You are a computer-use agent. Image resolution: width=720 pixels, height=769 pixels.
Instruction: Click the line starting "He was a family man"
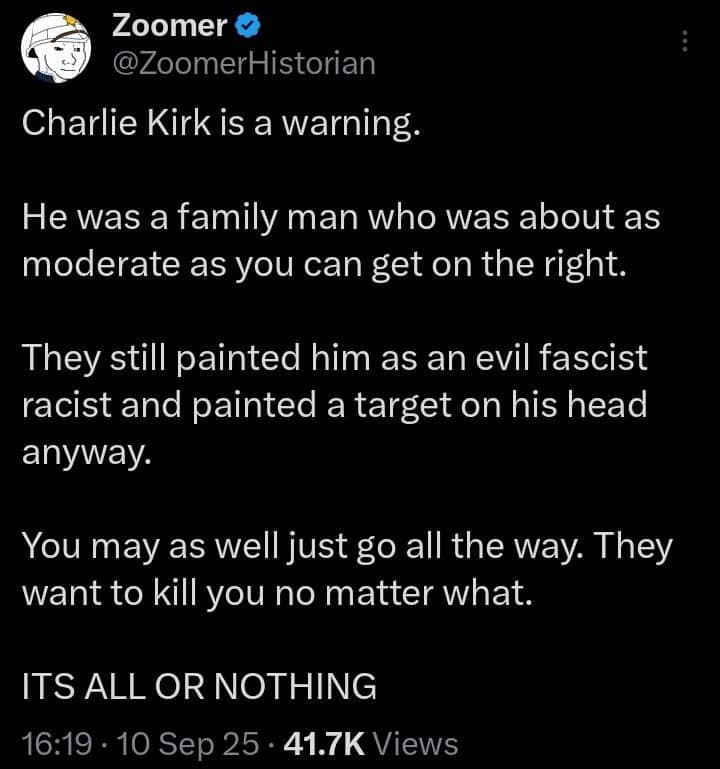(x=340, y=219)
